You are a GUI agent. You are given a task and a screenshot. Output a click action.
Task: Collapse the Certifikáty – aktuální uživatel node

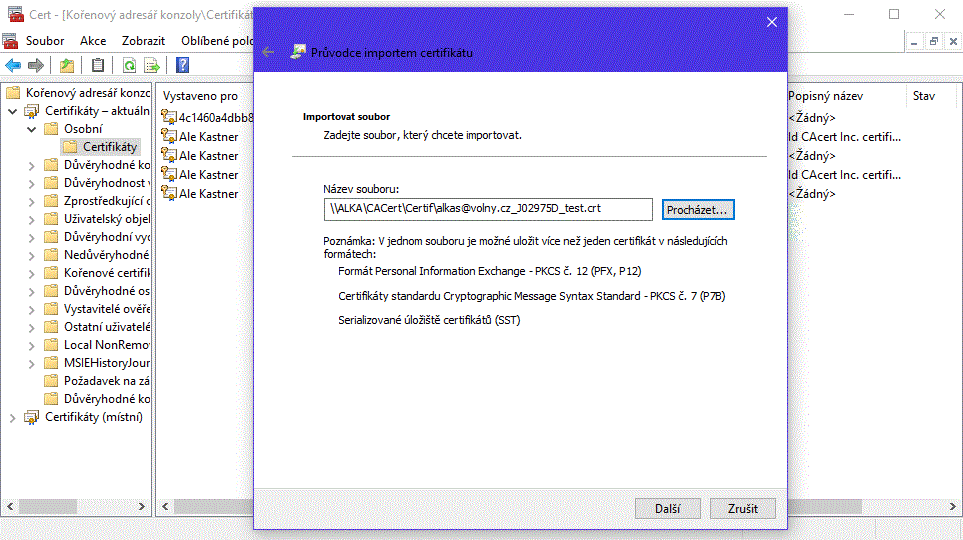coord(13,111)
